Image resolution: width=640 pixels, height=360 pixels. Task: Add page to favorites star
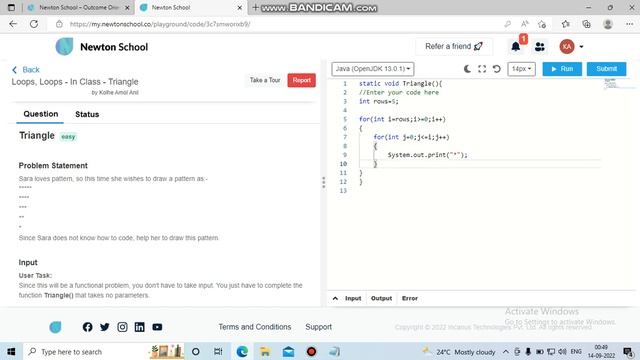pos(542,24)
